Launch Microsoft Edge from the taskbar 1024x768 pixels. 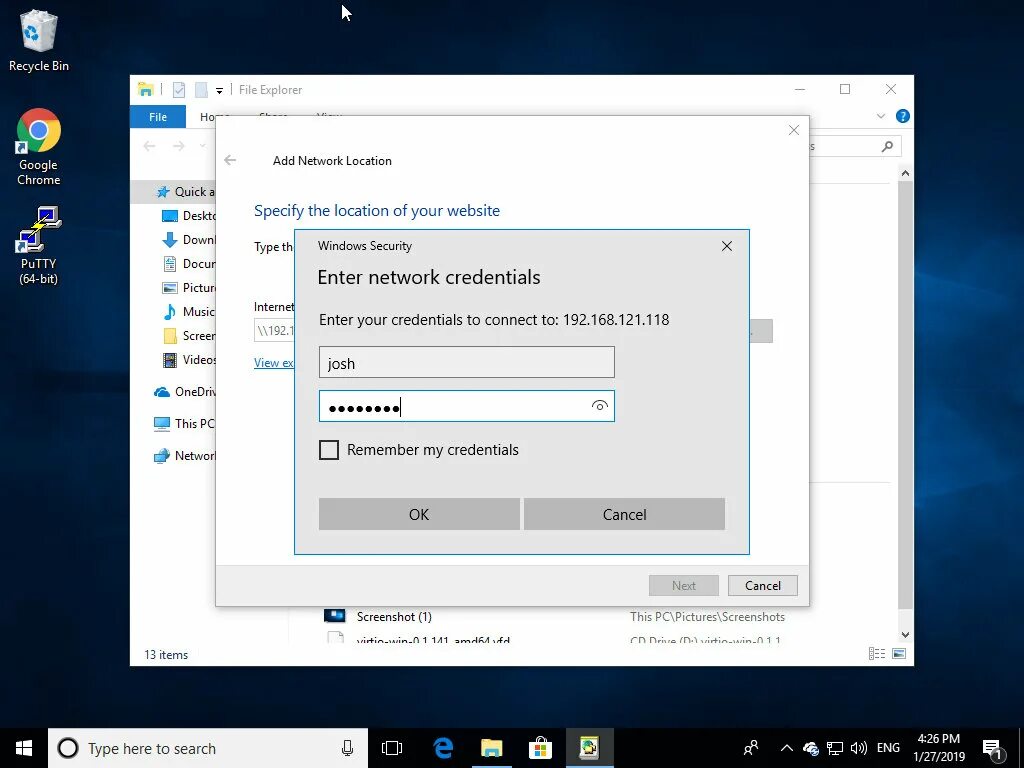[x=442, y=747]
